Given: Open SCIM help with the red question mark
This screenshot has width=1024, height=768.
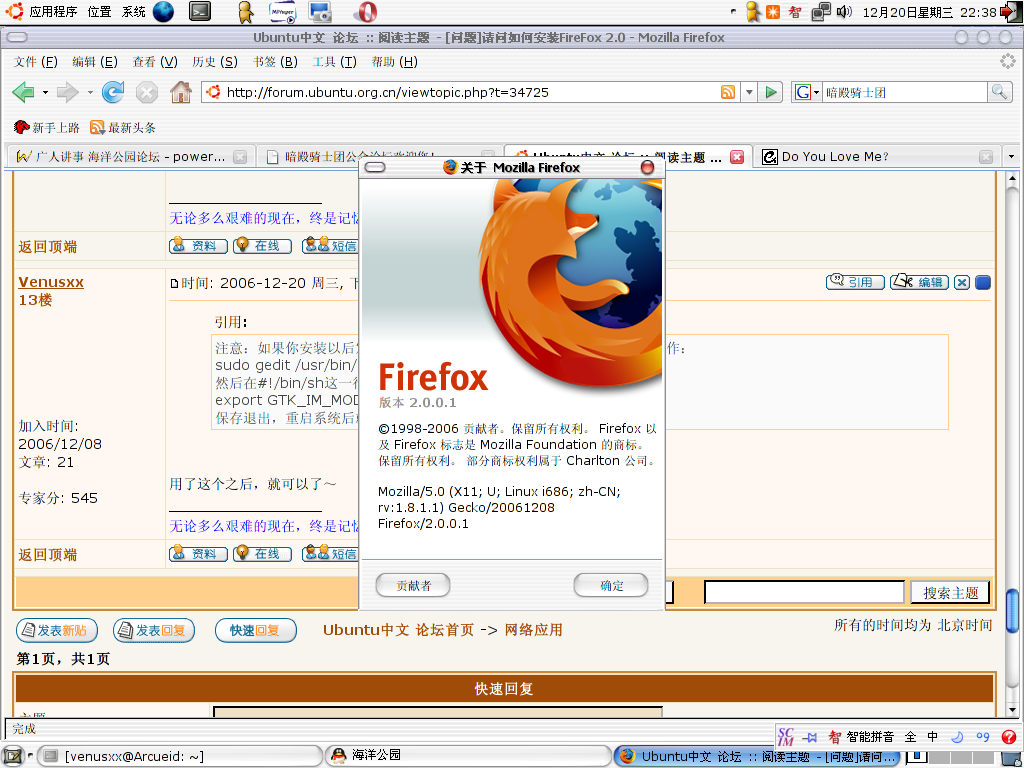Looking at the screenshot, I should 1008,737.
